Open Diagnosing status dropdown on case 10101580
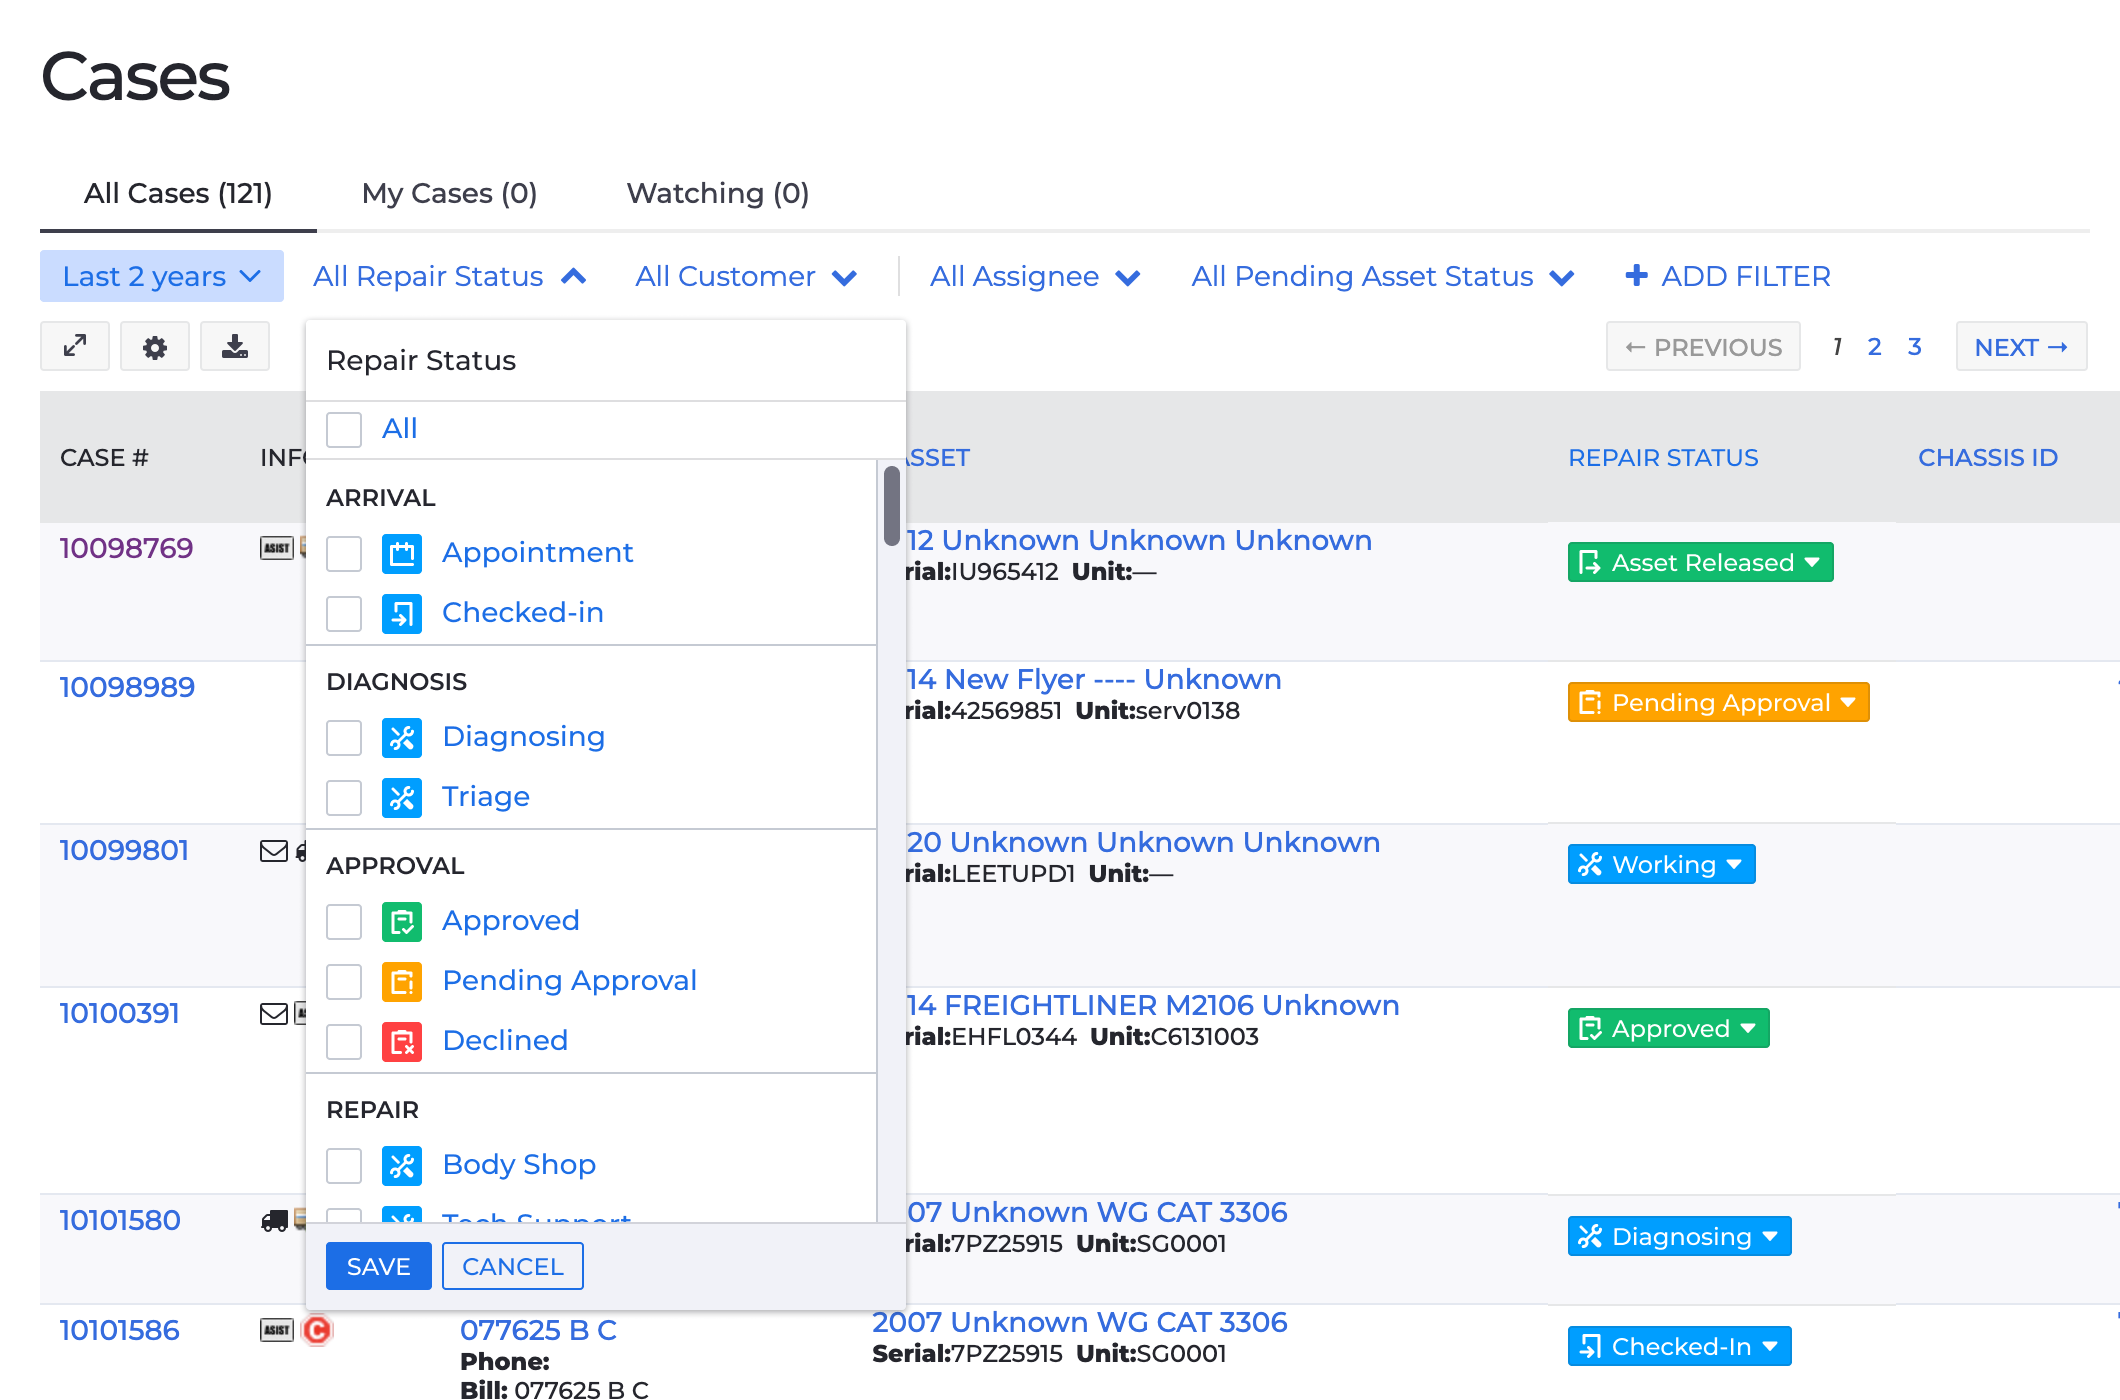Screen dimensions: 2120x1400 (1679, 1236)
